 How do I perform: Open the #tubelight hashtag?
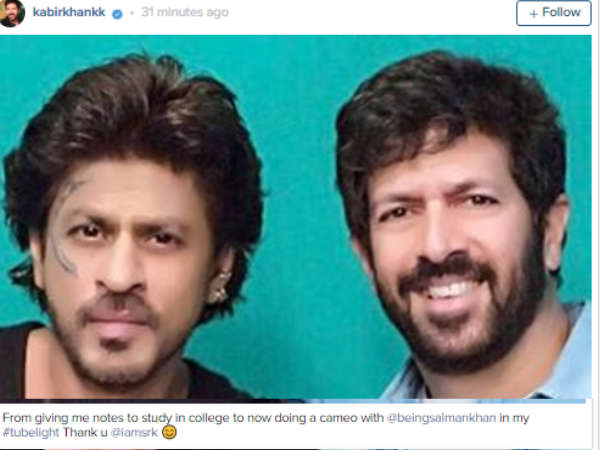click(x=31, y=432)
